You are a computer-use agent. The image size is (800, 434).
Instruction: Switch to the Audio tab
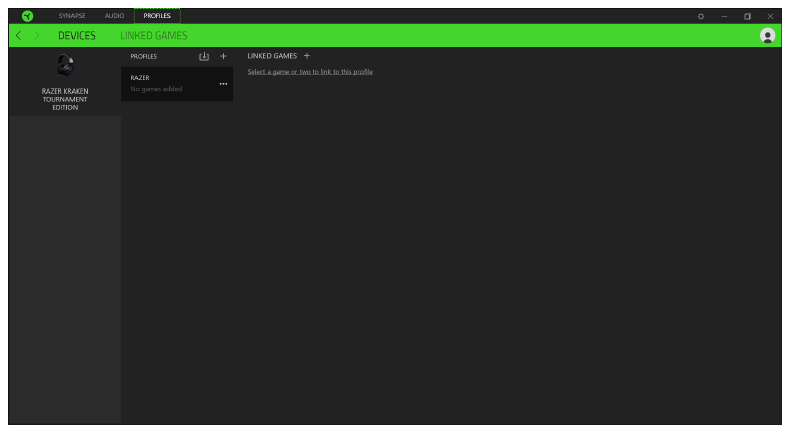pos(114,16)
